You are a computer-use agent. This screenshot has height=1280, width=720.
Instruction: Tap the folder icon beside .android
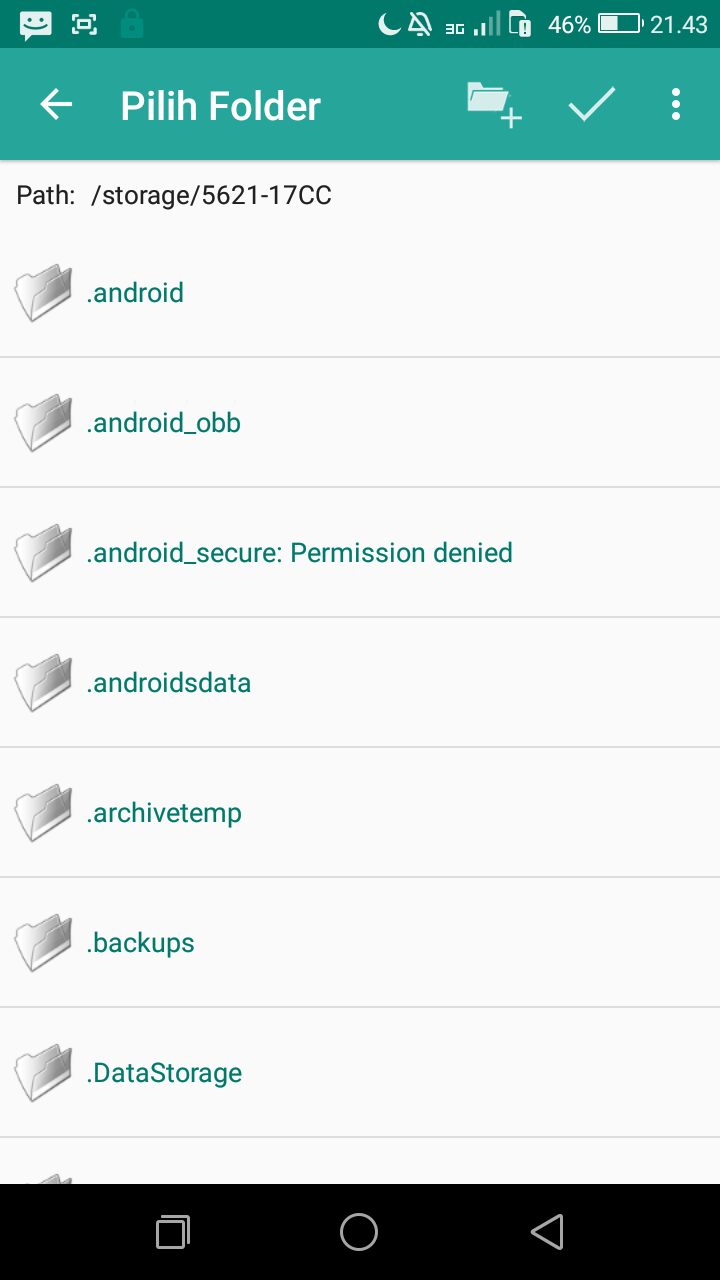click(43, 293)
